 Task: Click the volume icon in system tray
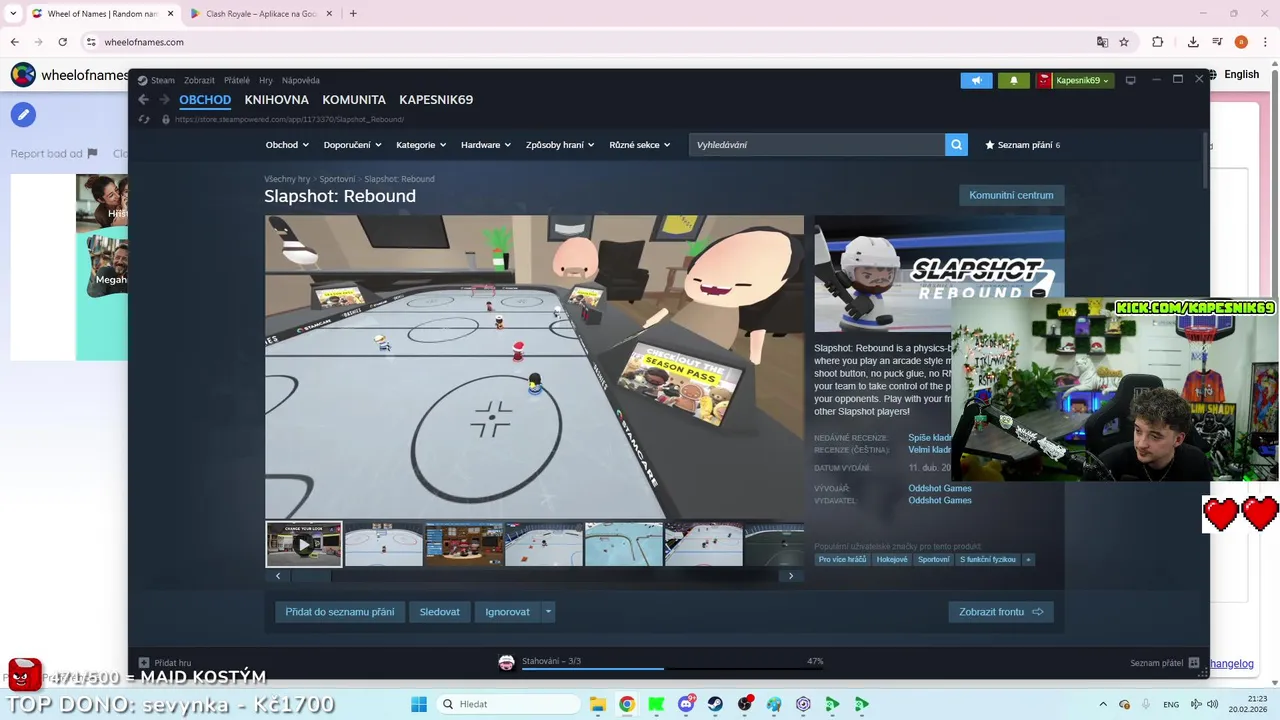1212,704
